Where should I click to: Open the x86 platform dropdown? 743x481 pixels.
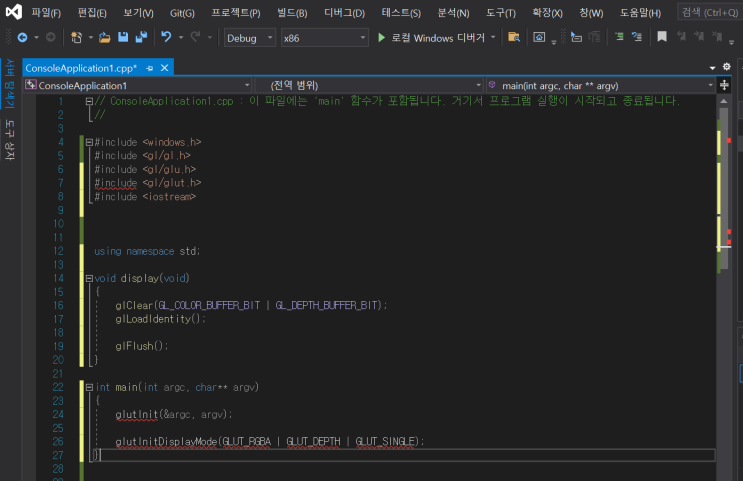325,38
